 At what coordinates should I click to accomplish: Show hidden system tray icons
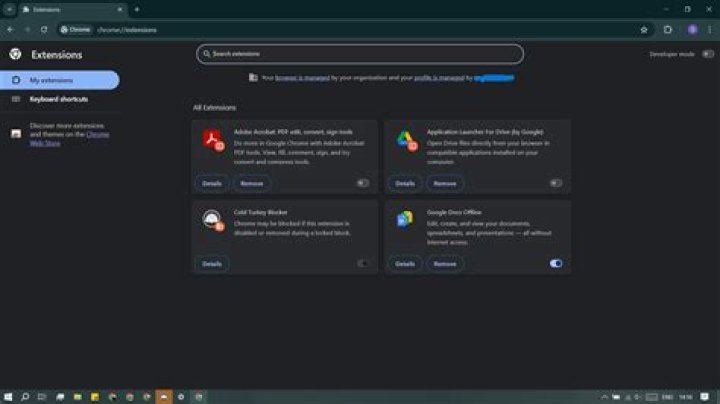coord(605,397)
